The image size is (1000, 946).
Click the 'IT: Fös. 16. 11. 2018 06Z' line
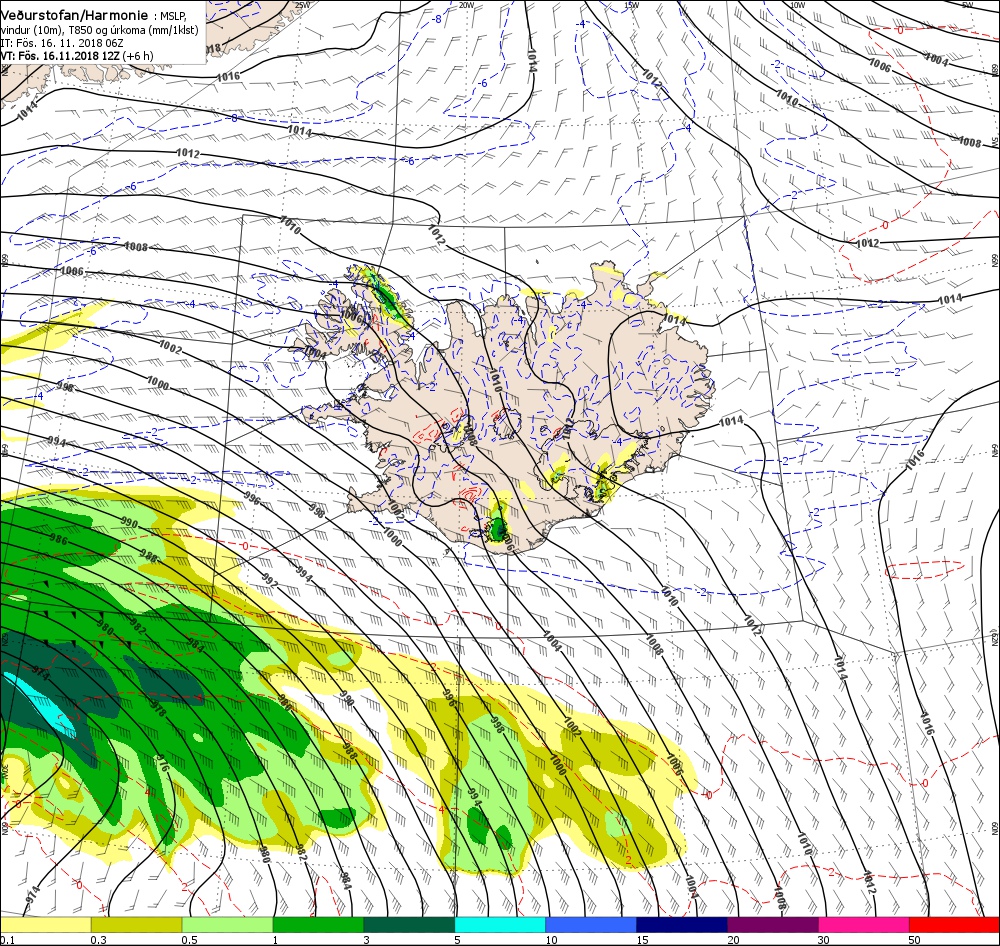click(x=62, y=43)
